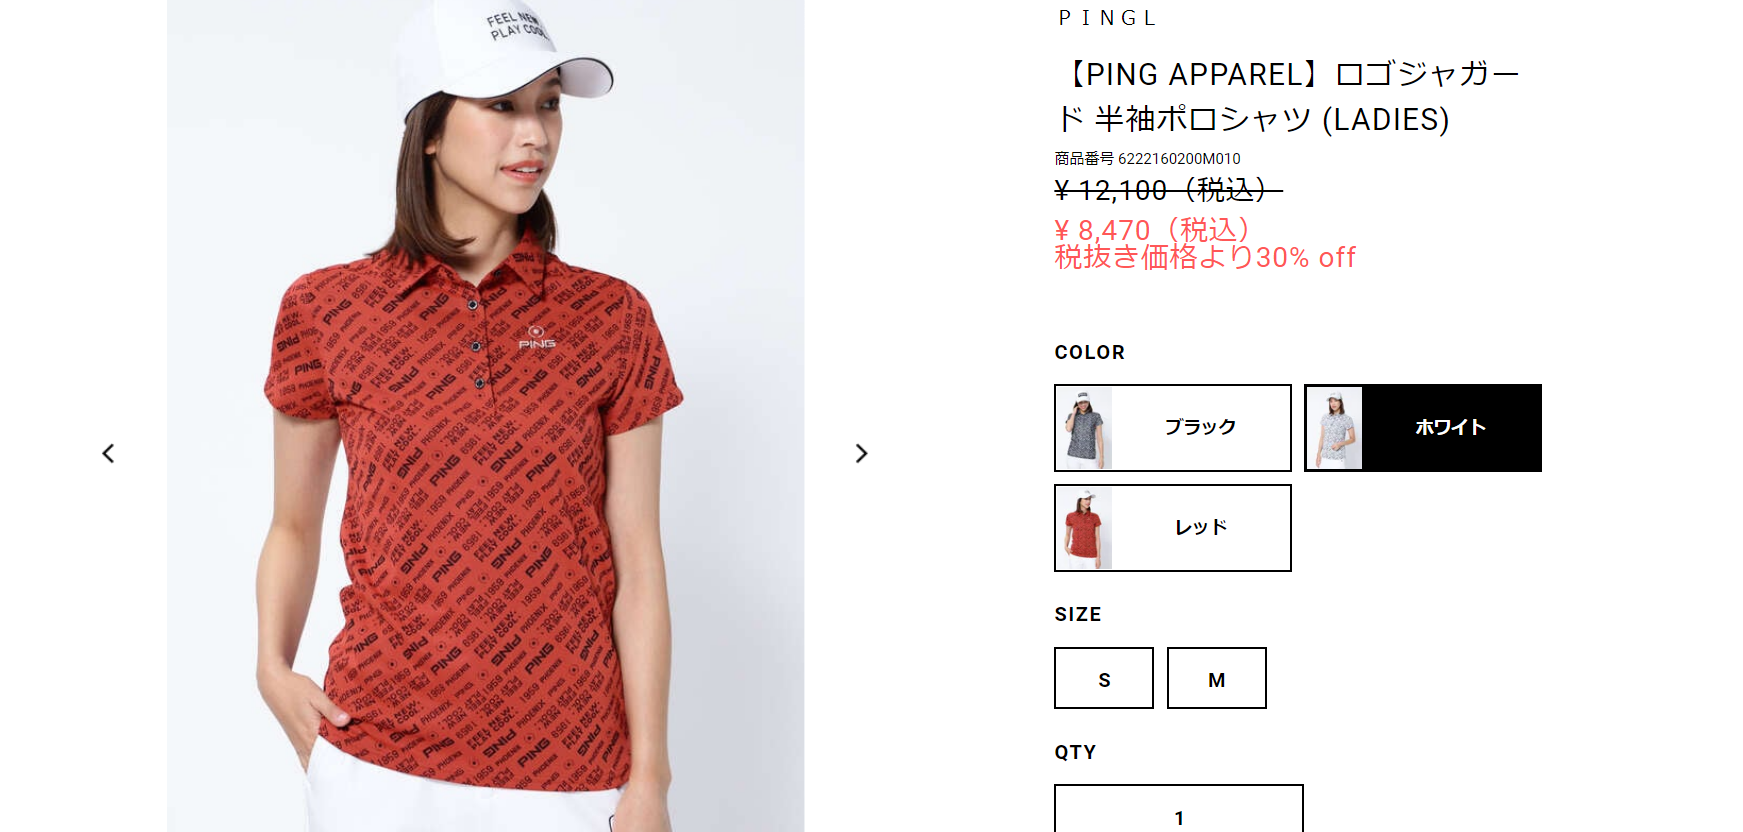Select the レッド color option
The height and width of the screenshot is (832, 1743).
[x=1173, y=528]
